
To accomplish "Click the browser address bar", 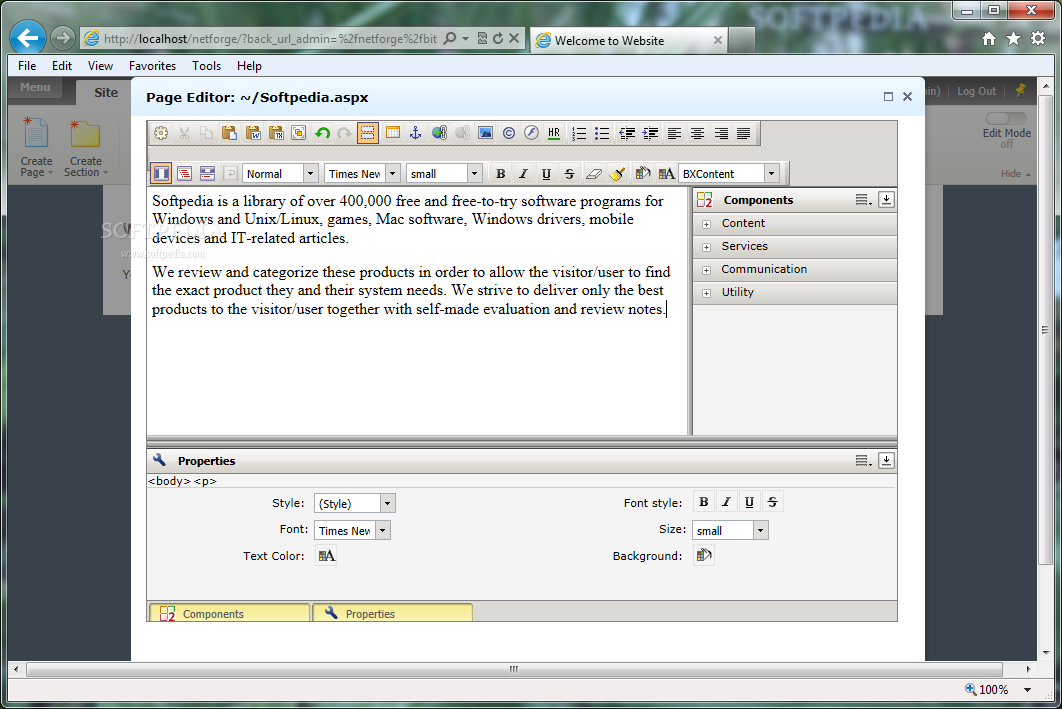I will 270,39.
